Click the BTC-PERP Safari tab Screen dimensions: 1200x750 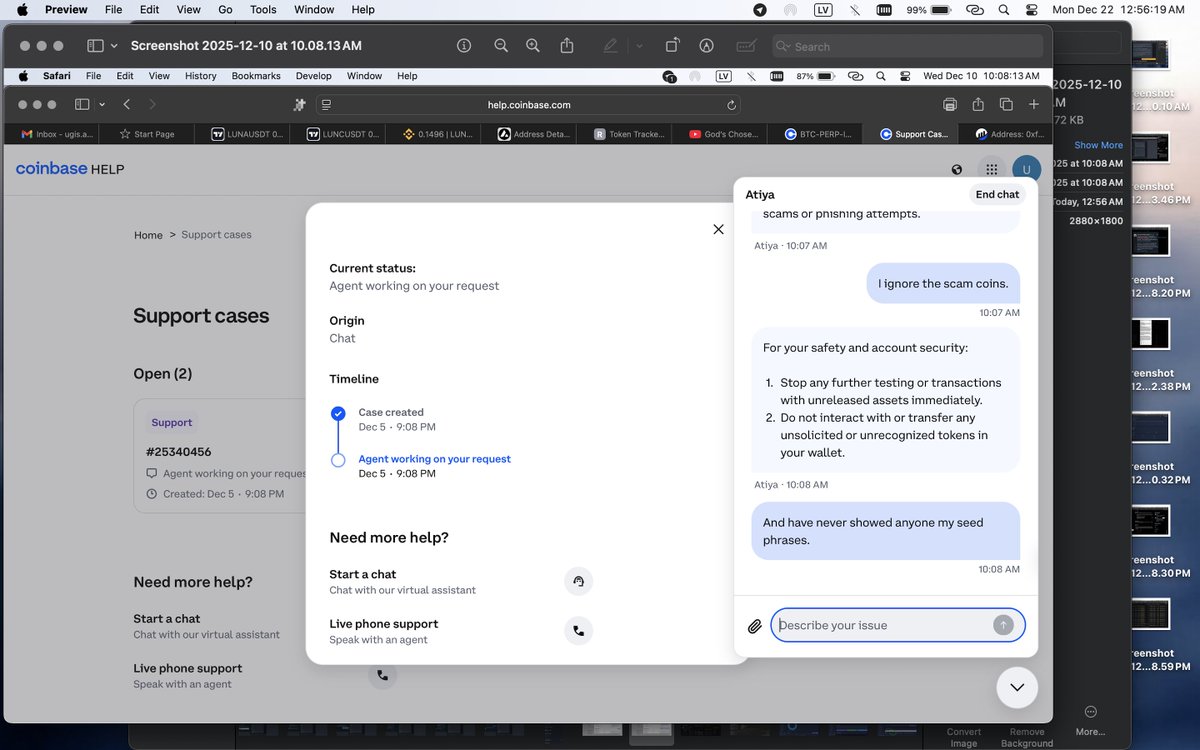coord(816,134)
